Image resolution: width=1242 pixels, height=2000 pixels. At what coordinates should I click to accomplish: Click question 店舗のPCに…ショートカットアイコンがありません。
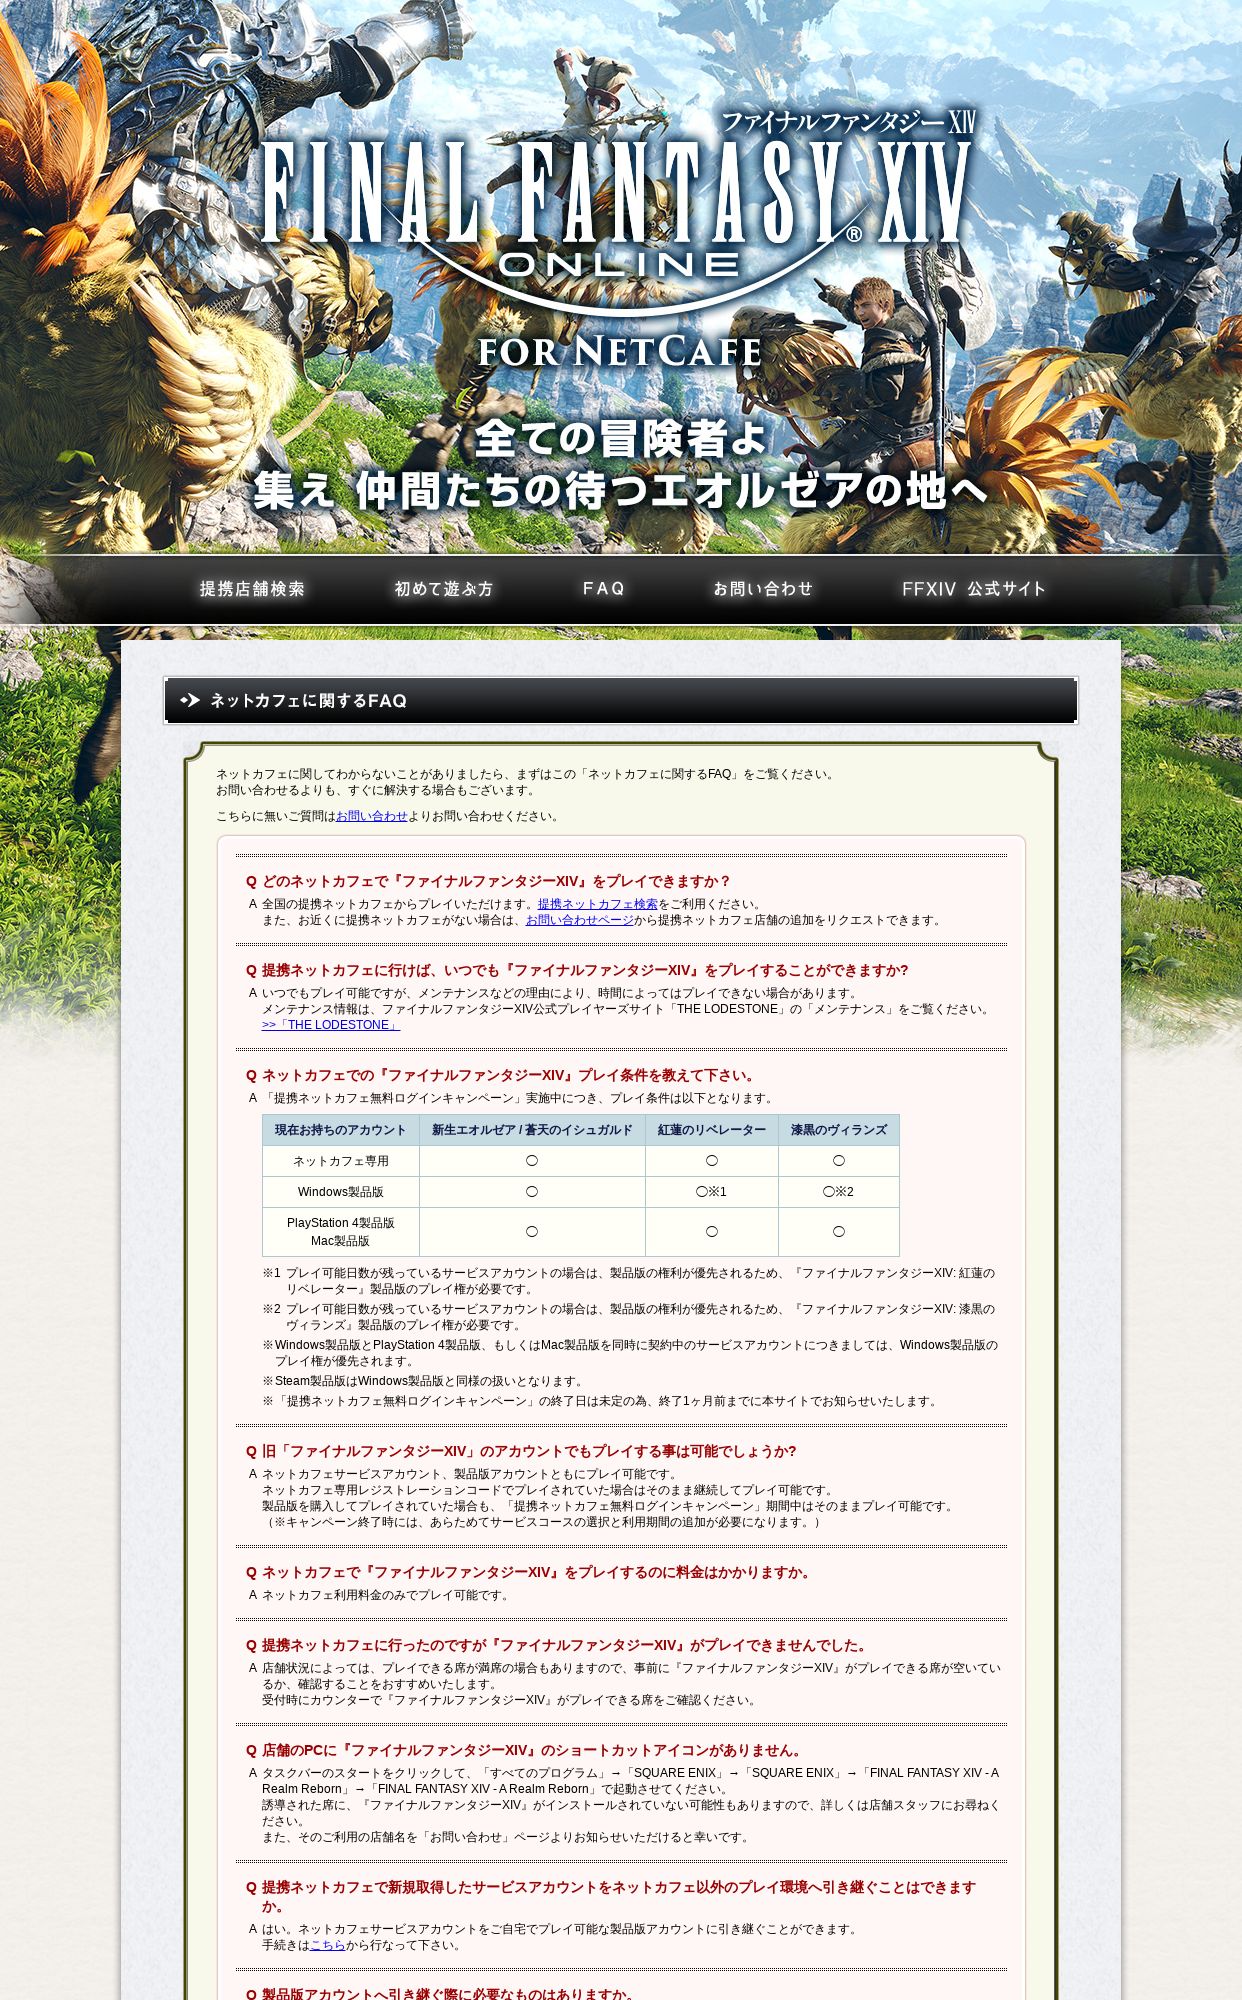click(535, 1750)
